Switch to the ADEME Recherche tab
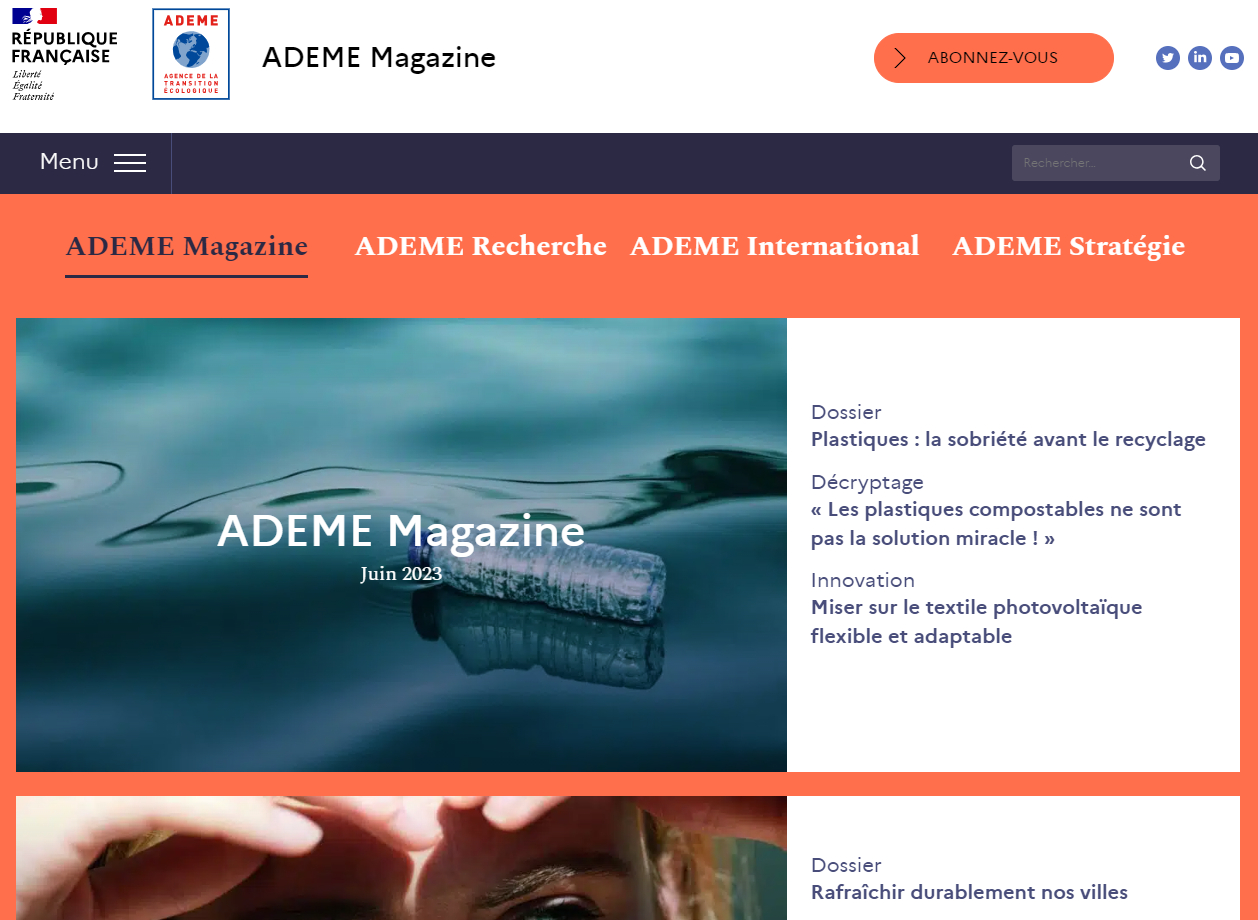 click(481, 246)
